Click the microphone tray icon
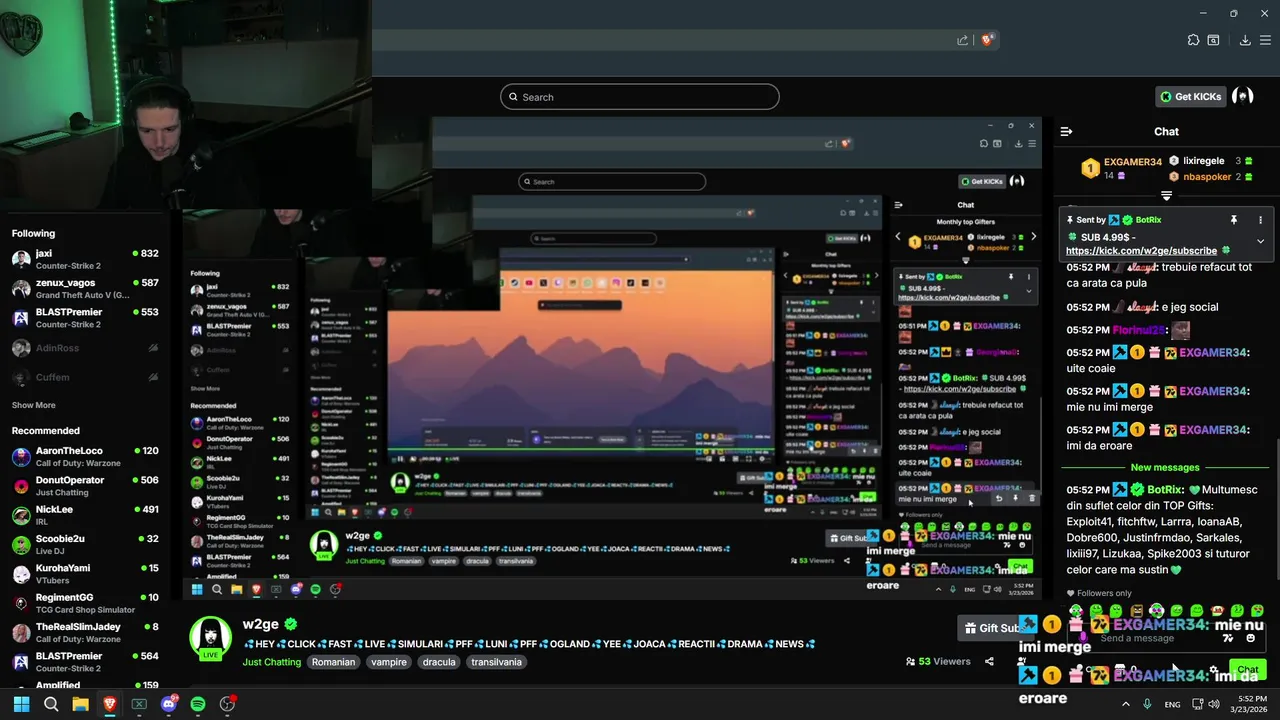 coord(1147,704)
